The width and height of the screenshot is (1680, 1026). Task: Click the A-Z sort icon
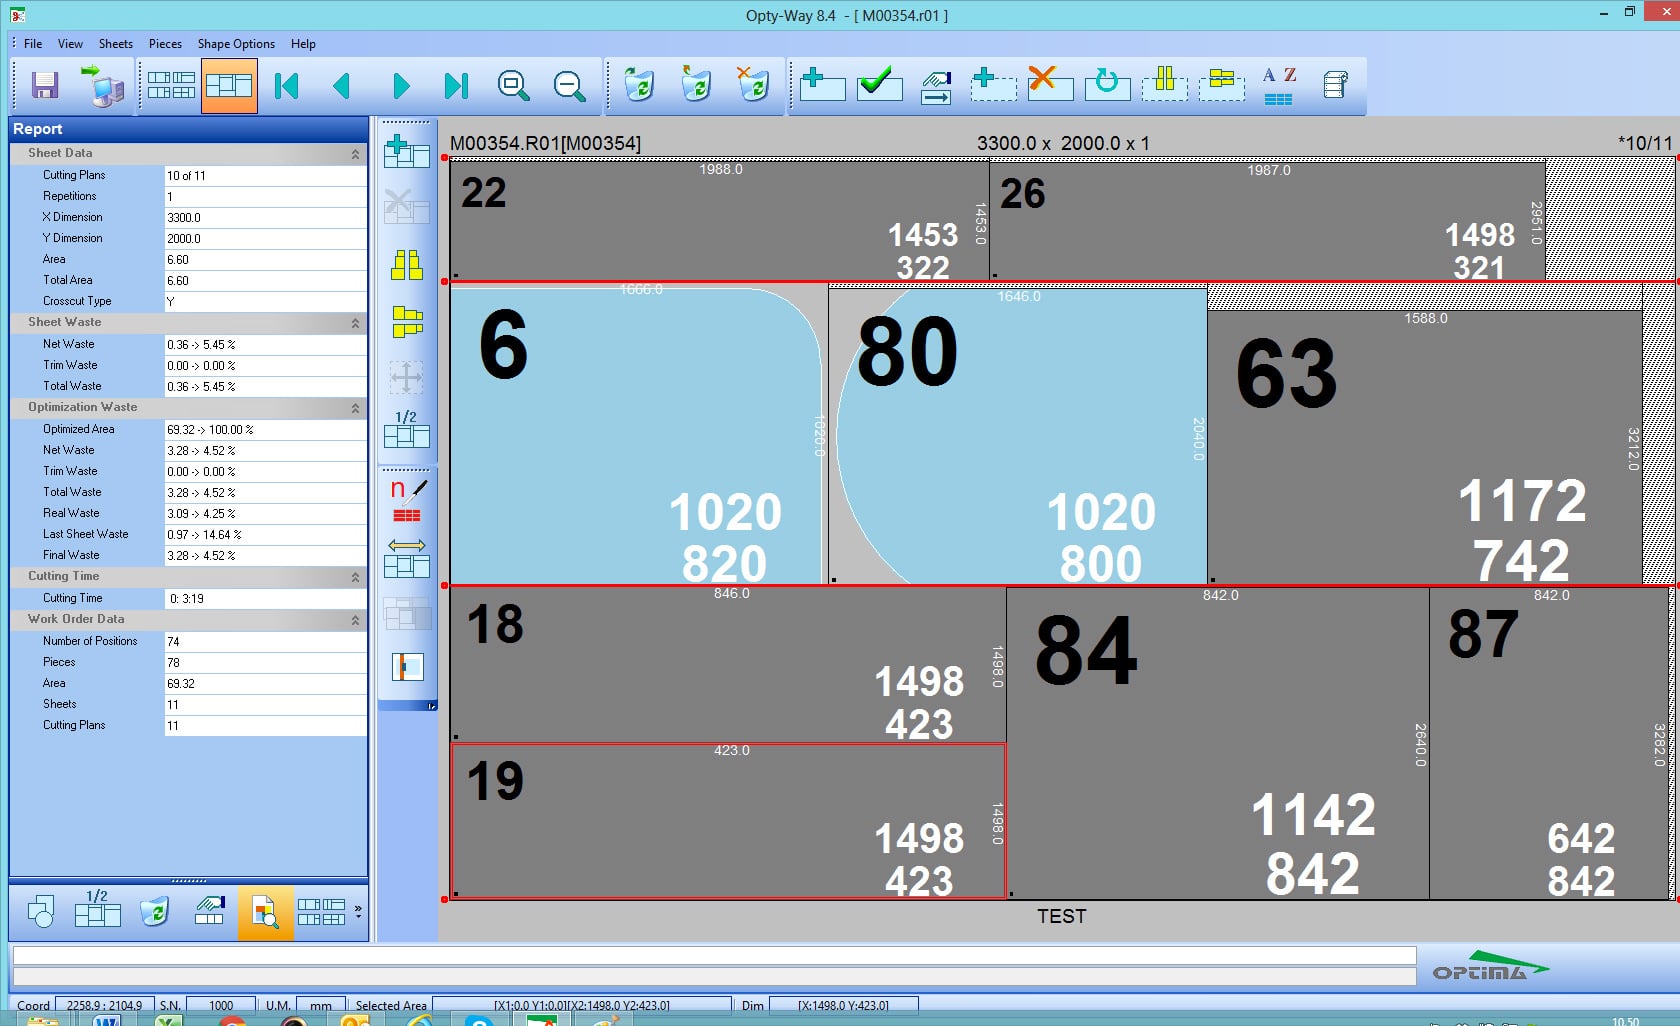click(x=1278, y=86)
